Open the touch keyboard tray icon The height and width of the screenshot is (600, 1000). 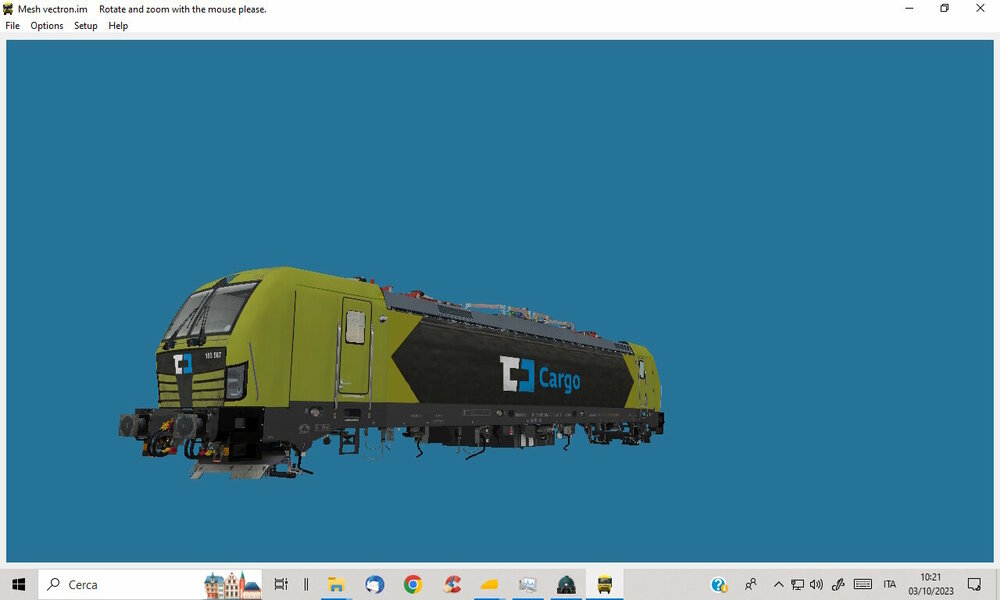coord(862,584)
